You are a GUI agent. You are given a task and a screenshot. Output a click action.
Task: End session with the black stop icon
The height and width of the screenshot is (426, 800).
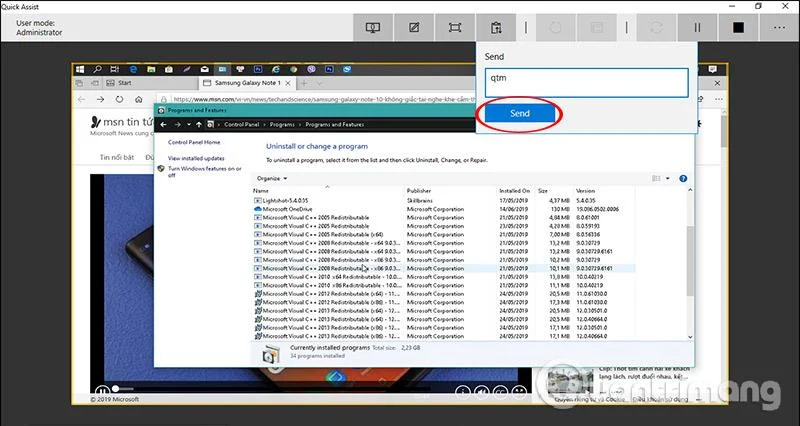738,28
